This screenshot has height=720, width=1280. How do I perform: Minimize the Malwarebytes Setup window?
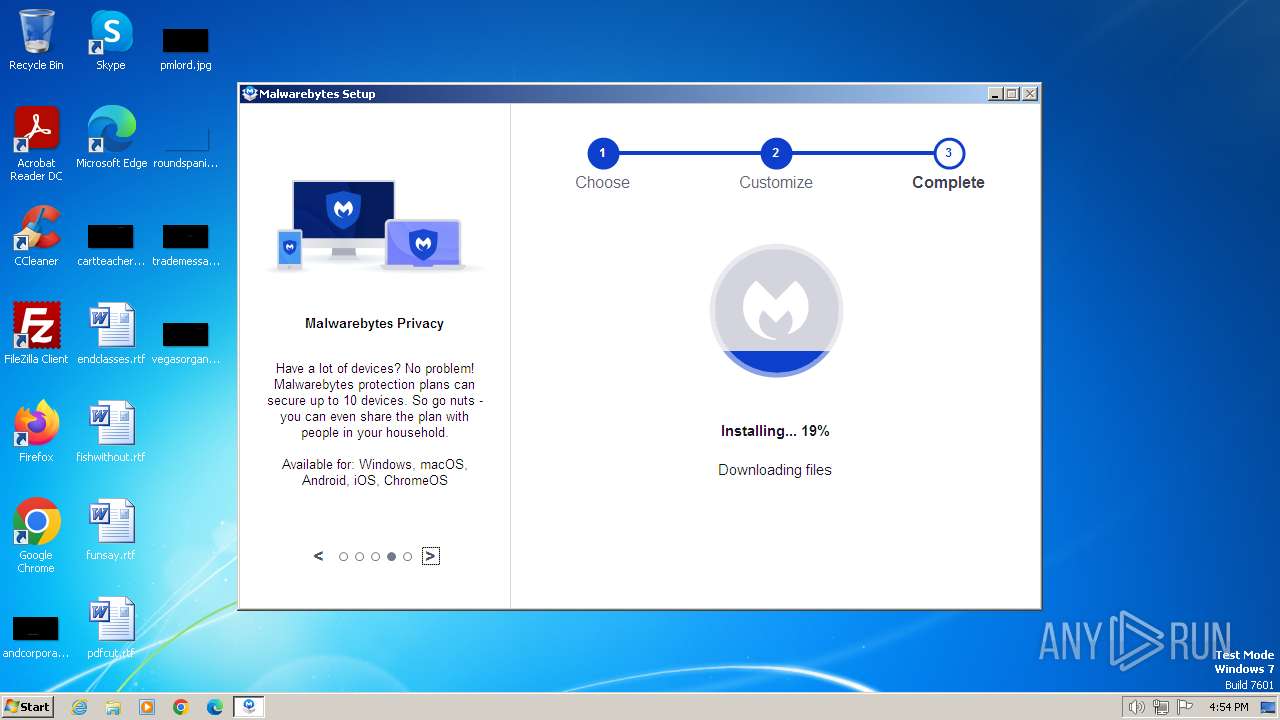pos(995,94)
